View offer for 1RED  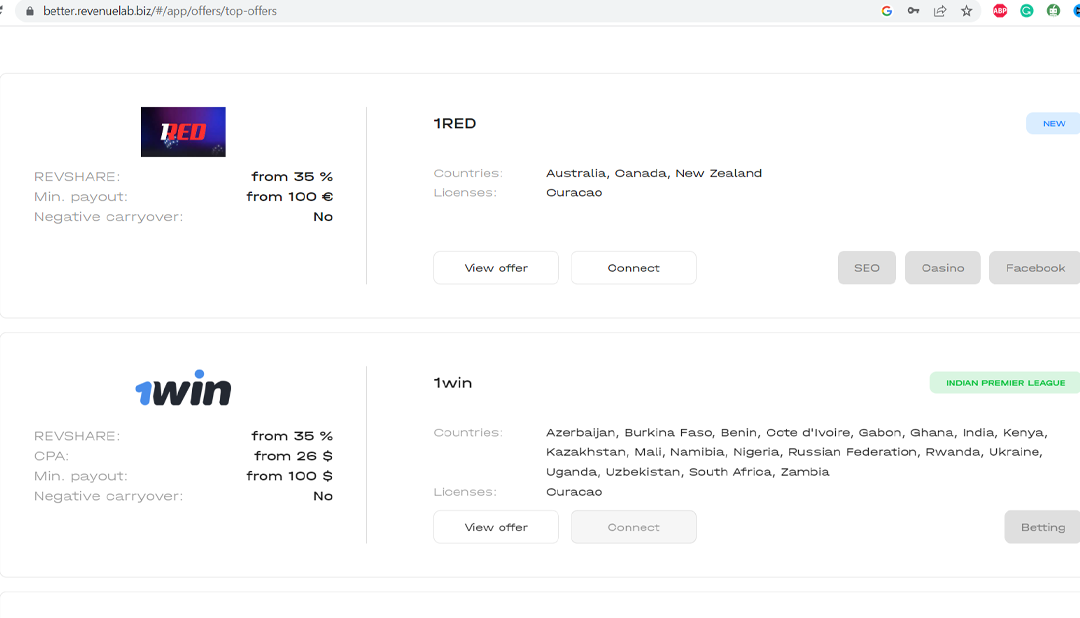(496, 268)
